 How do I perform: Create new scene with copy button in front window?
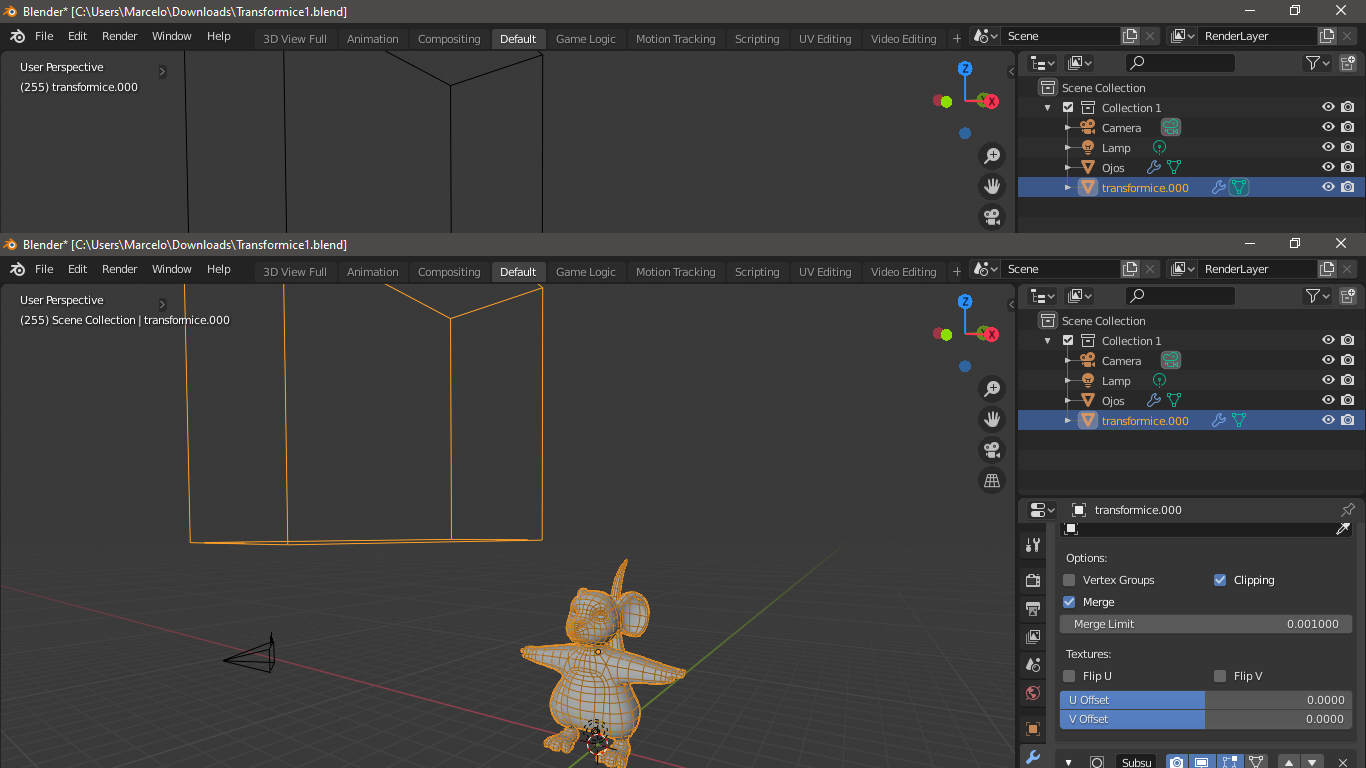(x=1130, y=269)
